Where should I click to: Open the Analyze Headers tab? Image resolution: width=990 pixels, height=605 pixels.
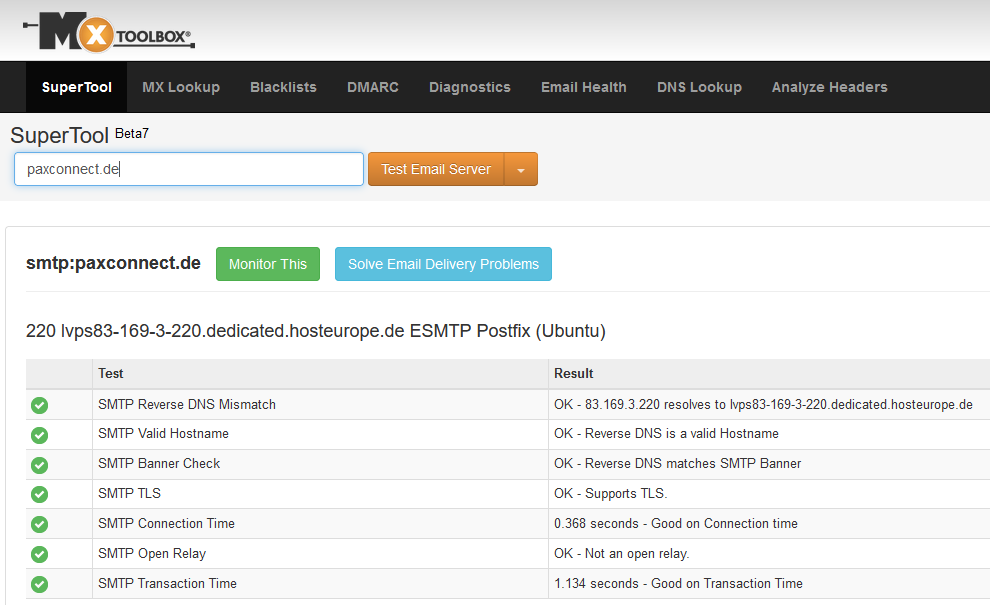830,87
